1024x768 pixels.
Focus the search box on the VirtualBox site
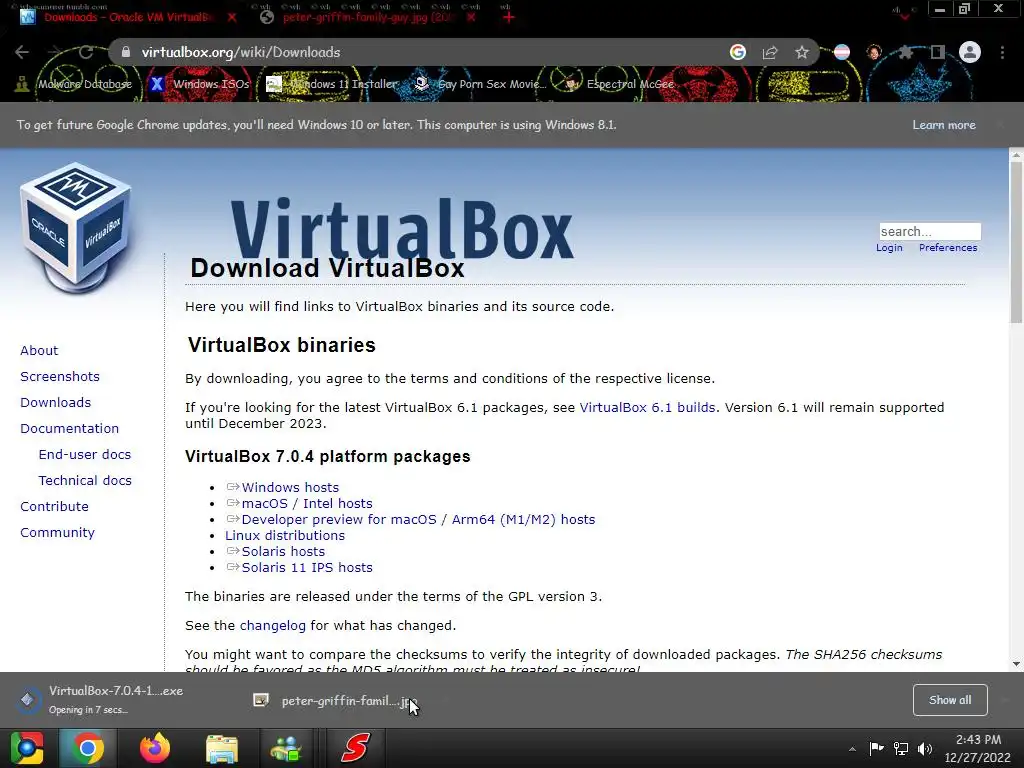(930, 231)
